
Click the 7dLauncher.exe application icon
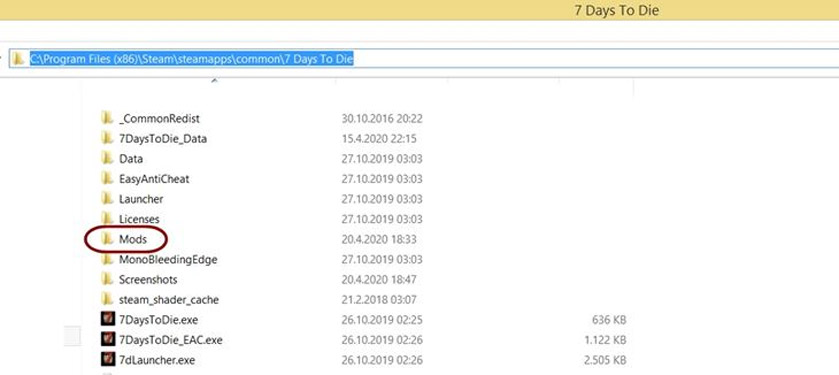[x=108, y=359]
